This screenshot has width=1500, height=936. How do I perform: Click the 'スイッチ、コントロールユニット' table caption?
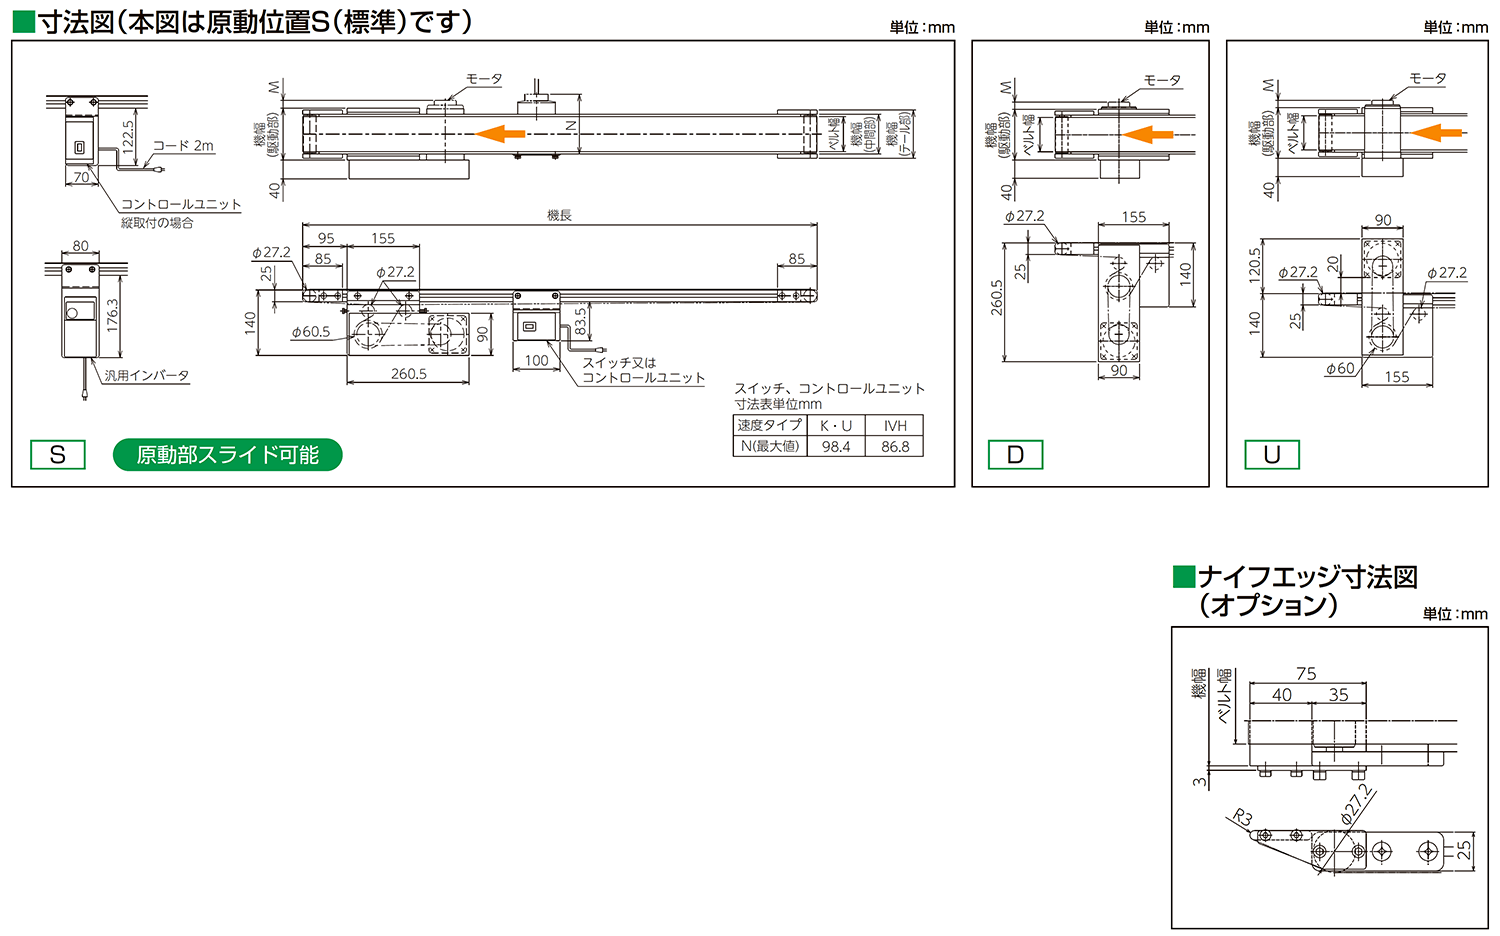click(x=829, y=388)
